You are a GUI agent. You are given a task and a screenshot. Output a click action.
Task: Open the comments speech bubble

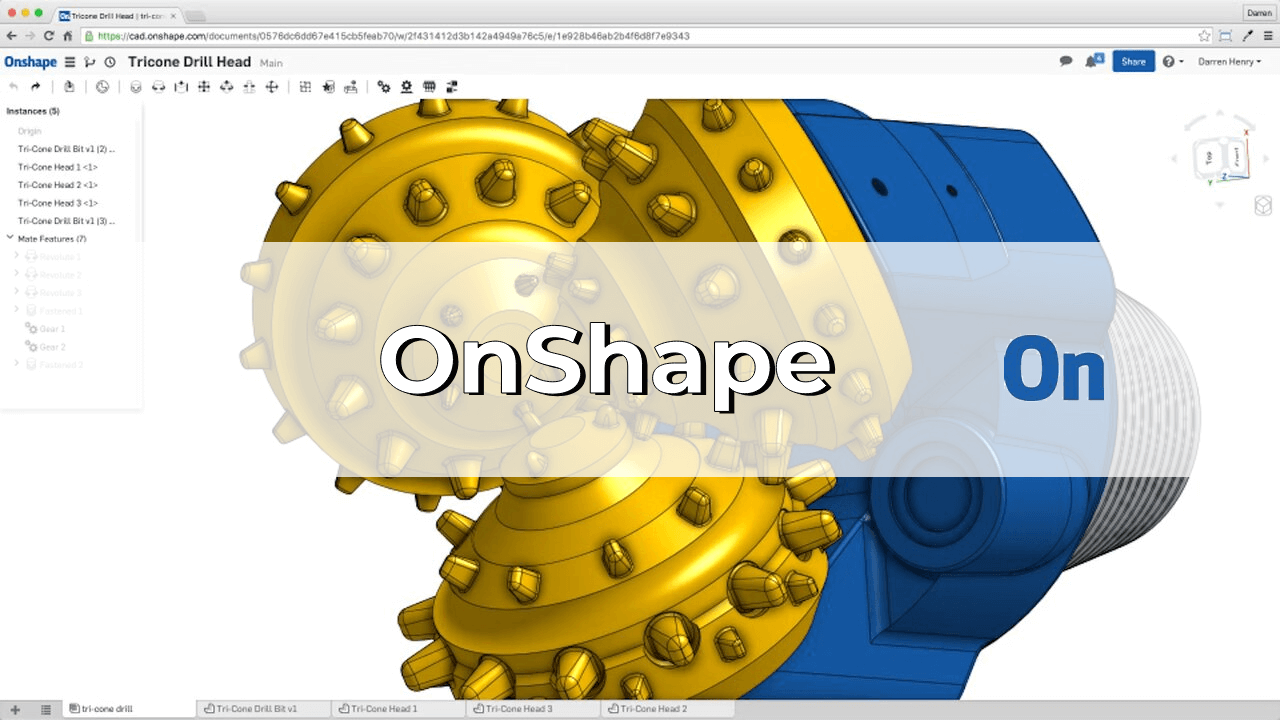click(x=1066, y=62)
